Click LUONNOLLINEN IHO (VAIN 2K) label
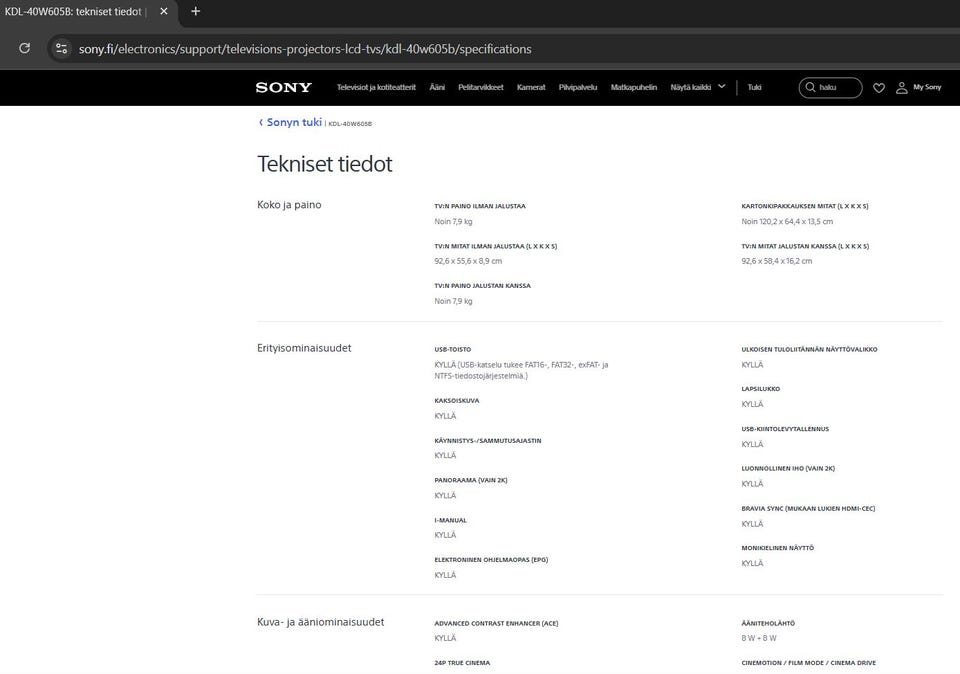Screen dimensions: 960x674 point(788,469)
